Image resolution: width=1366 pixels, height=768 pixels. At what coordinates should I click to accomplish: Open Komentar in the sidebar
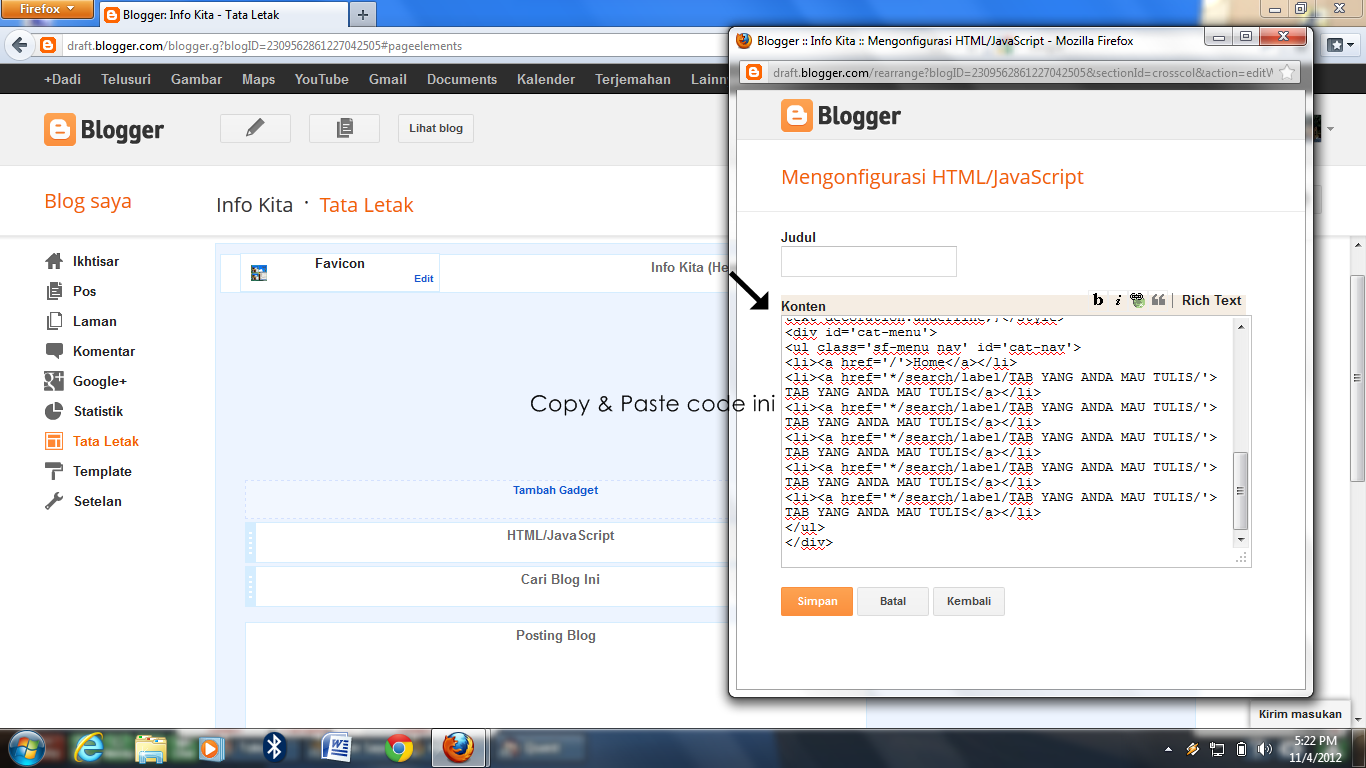tap(104, 351)
